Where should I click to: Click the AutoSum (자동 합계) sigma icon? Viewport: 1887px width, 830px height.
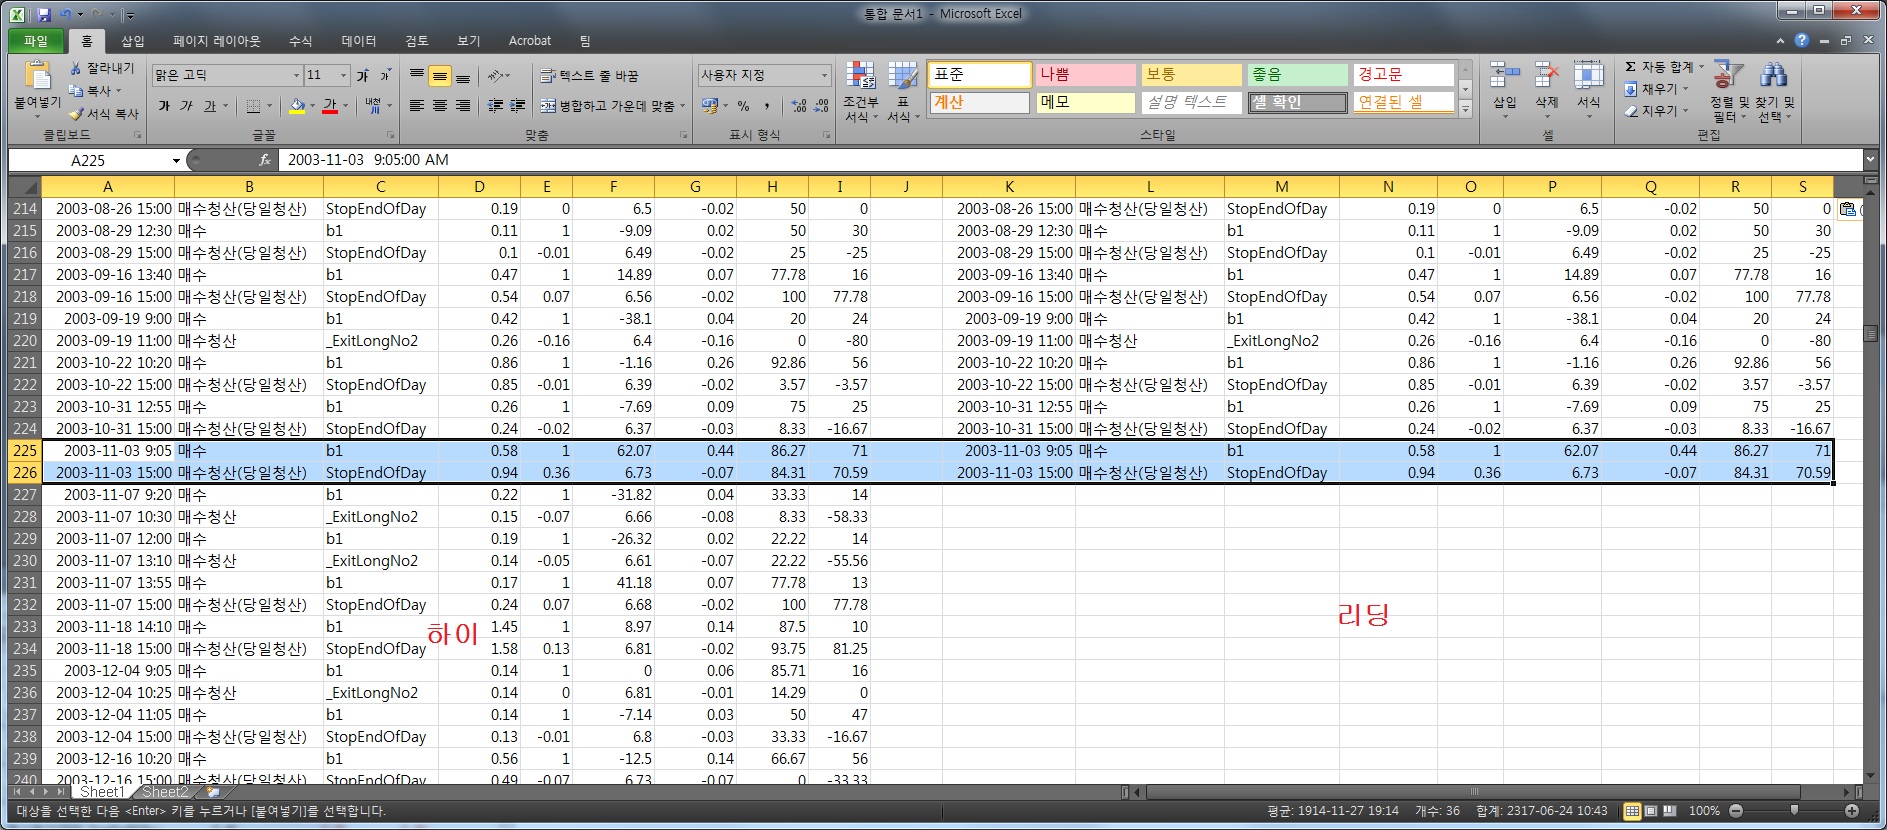1631,67
